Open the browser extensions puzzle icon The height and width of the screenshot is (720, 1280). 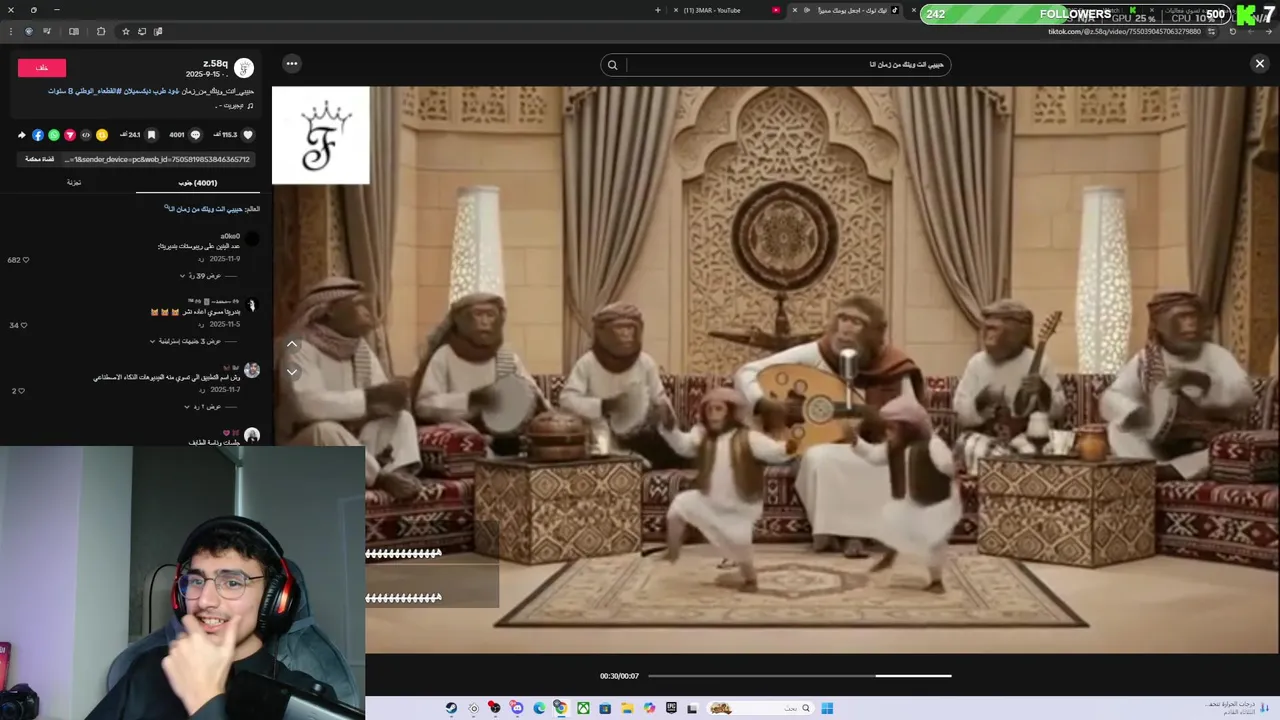[x=100, y=31]
